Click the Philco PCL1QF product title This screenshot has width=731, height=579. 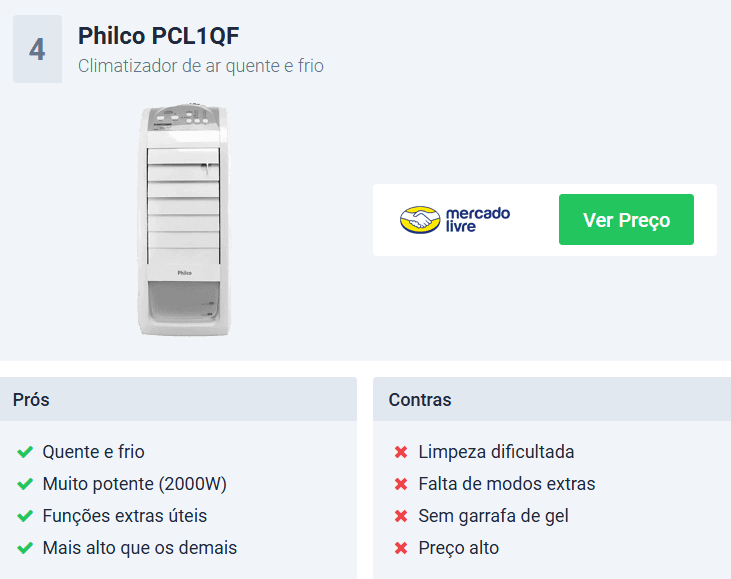click(159, 36)
